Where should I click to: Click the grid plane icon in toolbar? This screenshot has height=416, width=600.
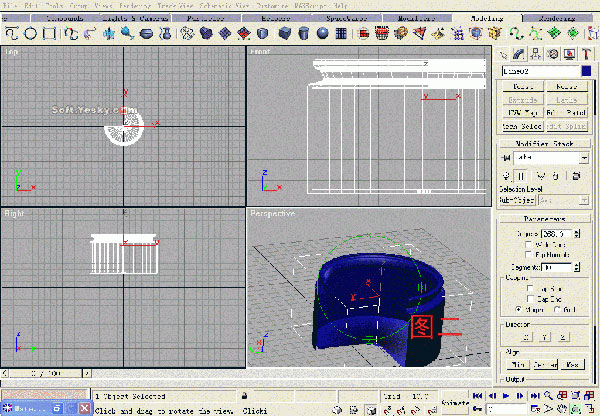tap(341, 34)
